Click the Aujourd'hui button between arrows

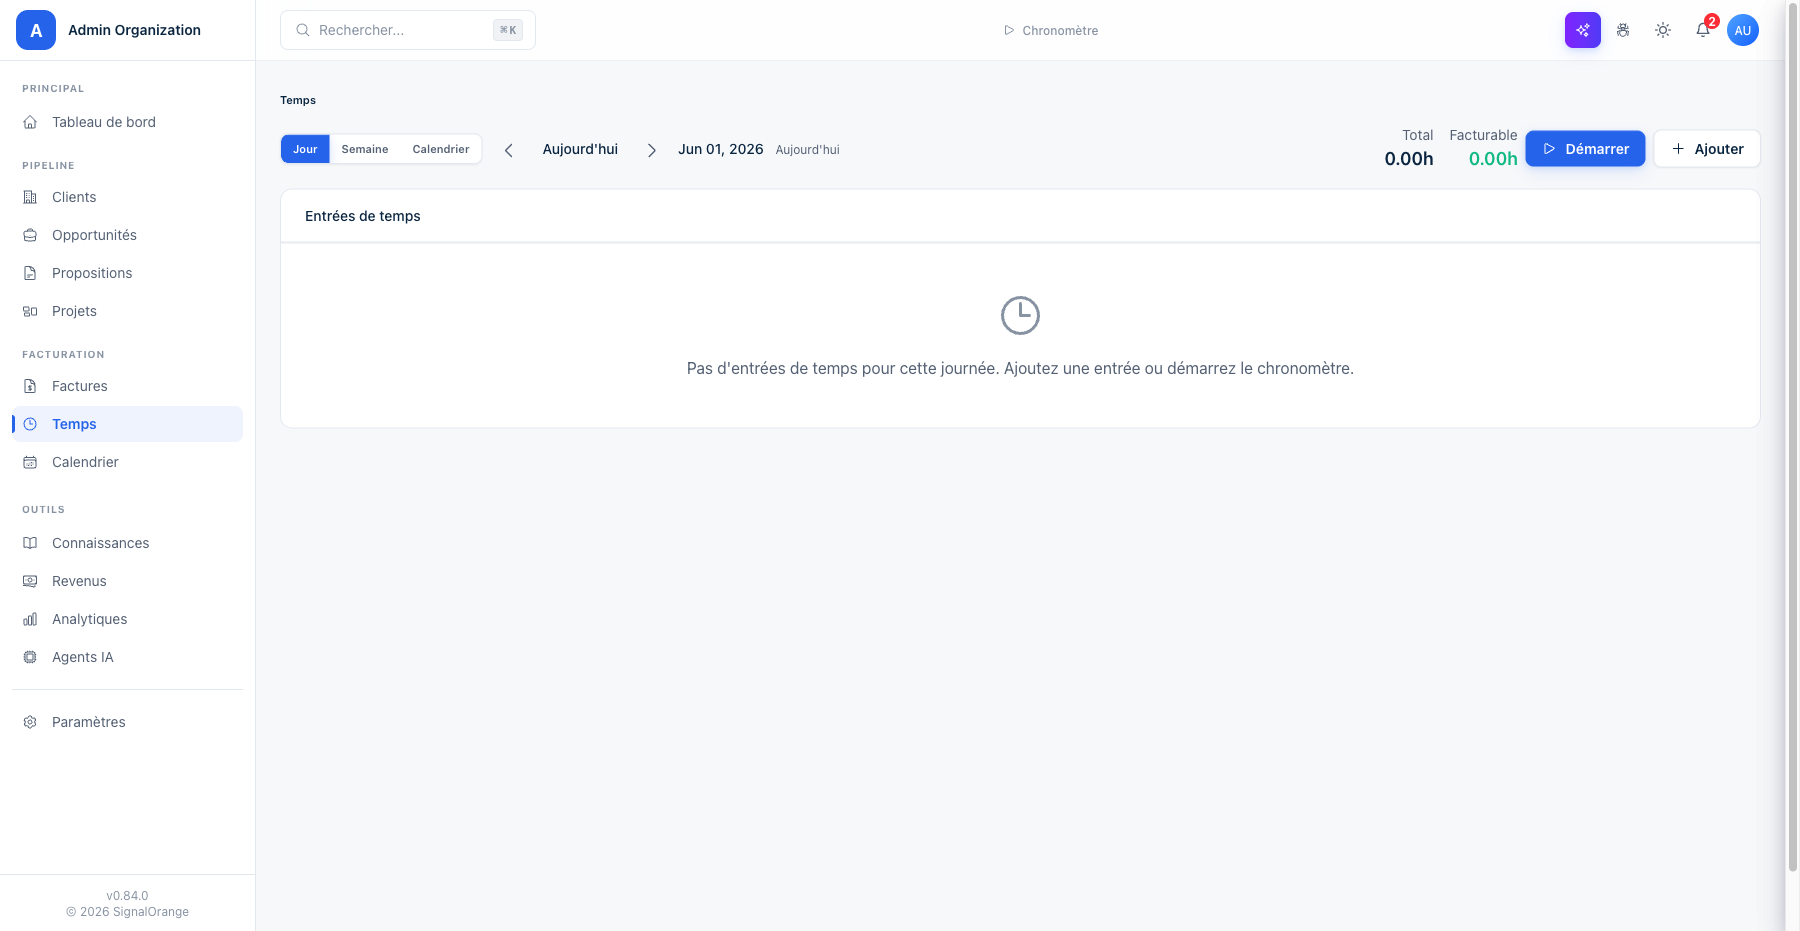(580, 149)
